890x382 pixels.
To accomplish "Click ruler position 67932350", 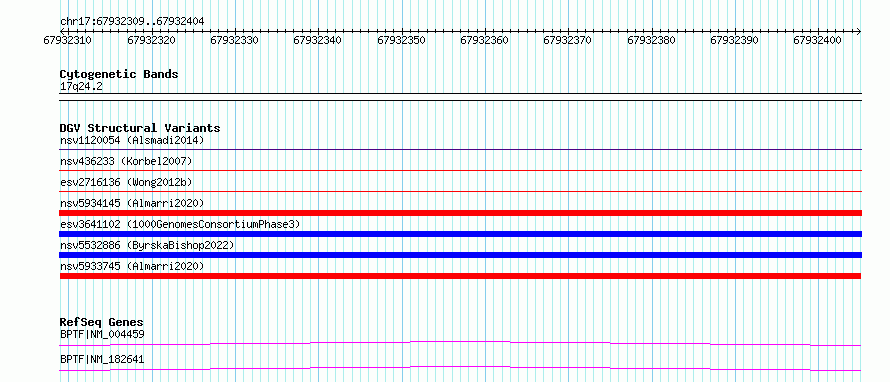I will click(401, 40).
